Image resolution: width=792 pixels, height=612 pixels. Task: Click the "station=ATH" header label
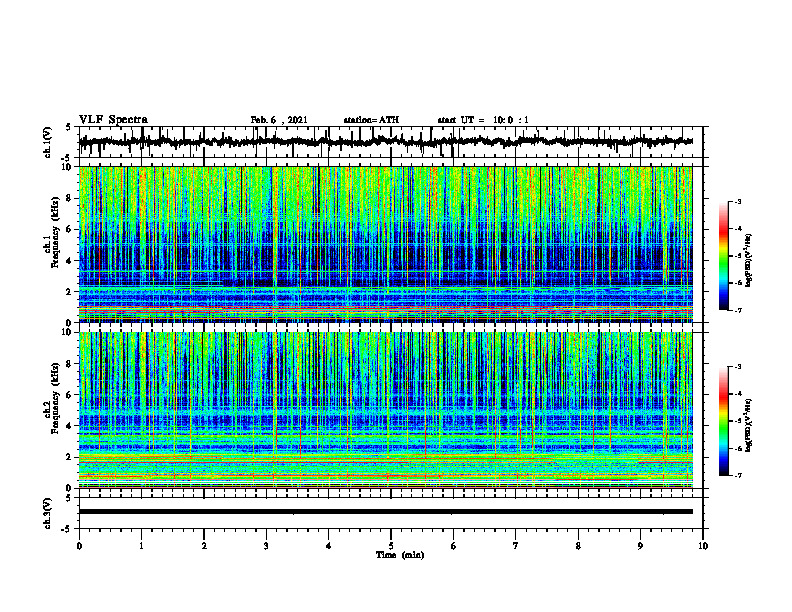click(x=371, y=120)
